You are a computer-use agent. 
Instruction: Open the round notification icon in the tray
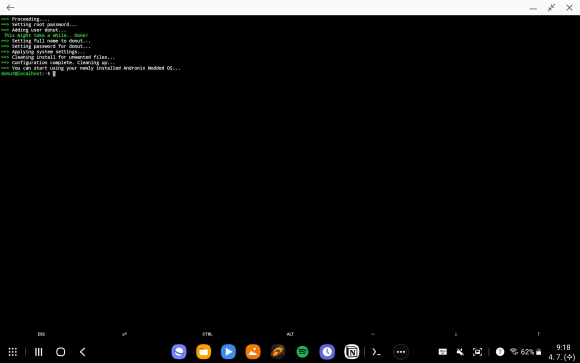500,352
